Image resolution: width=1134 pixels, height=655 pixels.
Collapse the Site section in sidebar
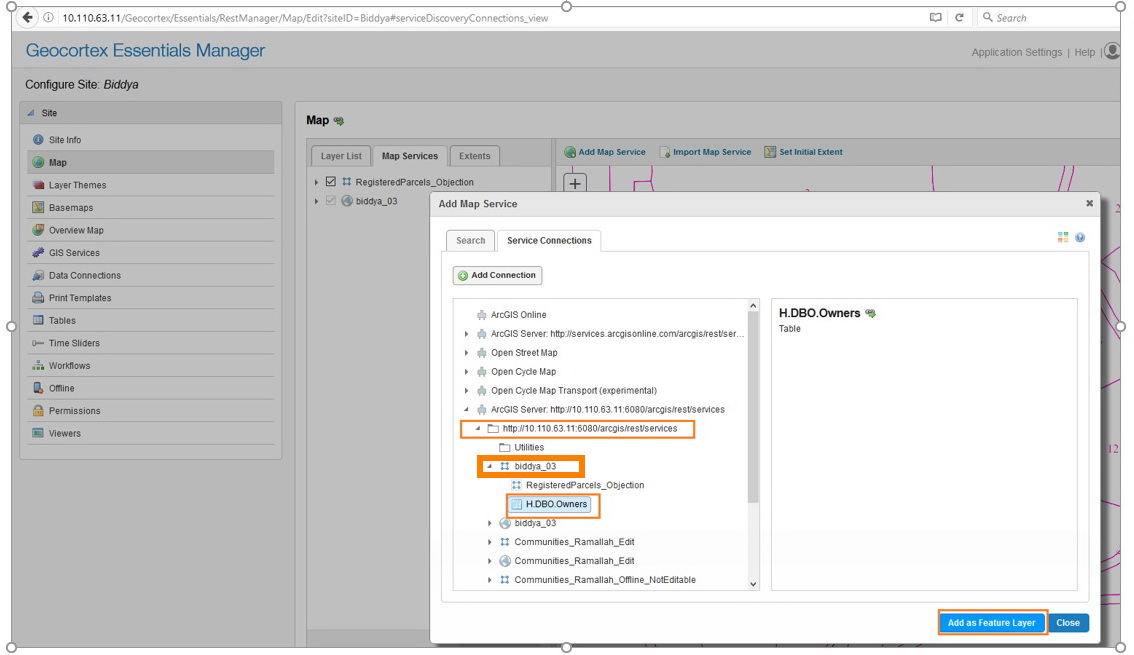click(x=31, y=113)
